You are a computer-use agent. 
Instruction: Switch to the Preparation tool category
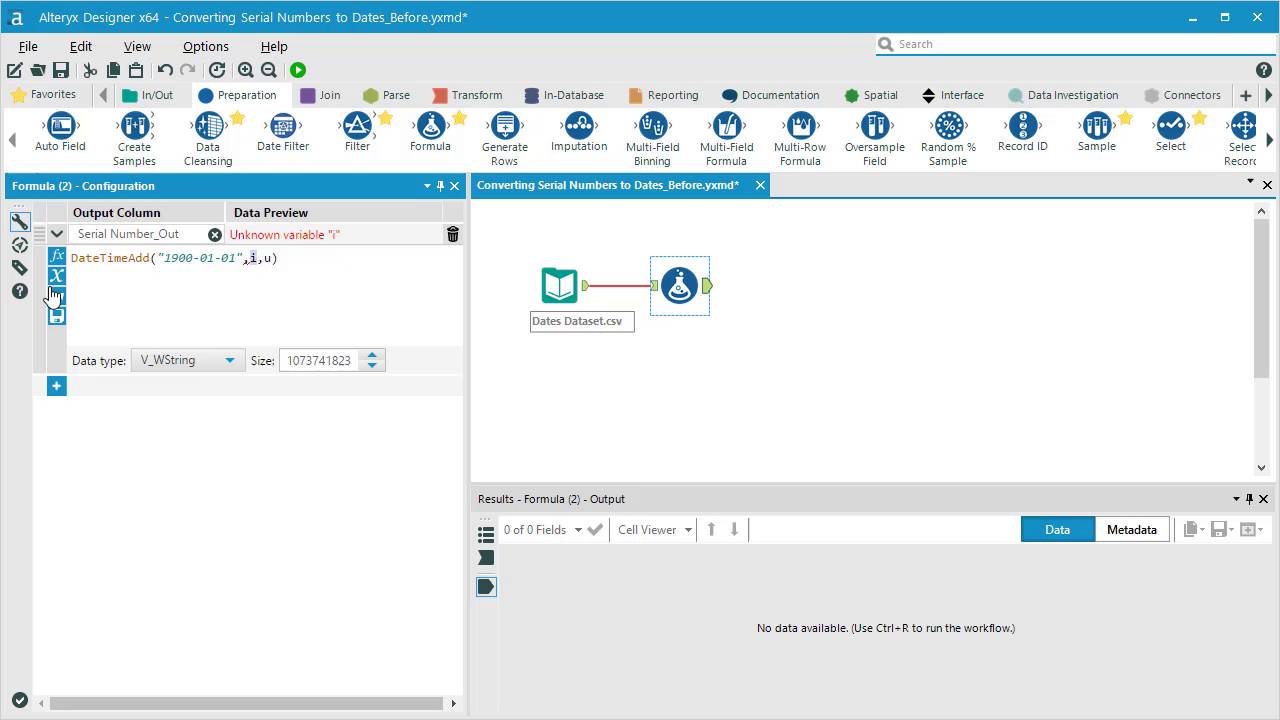pyautogui.click(x=237, y=95)
